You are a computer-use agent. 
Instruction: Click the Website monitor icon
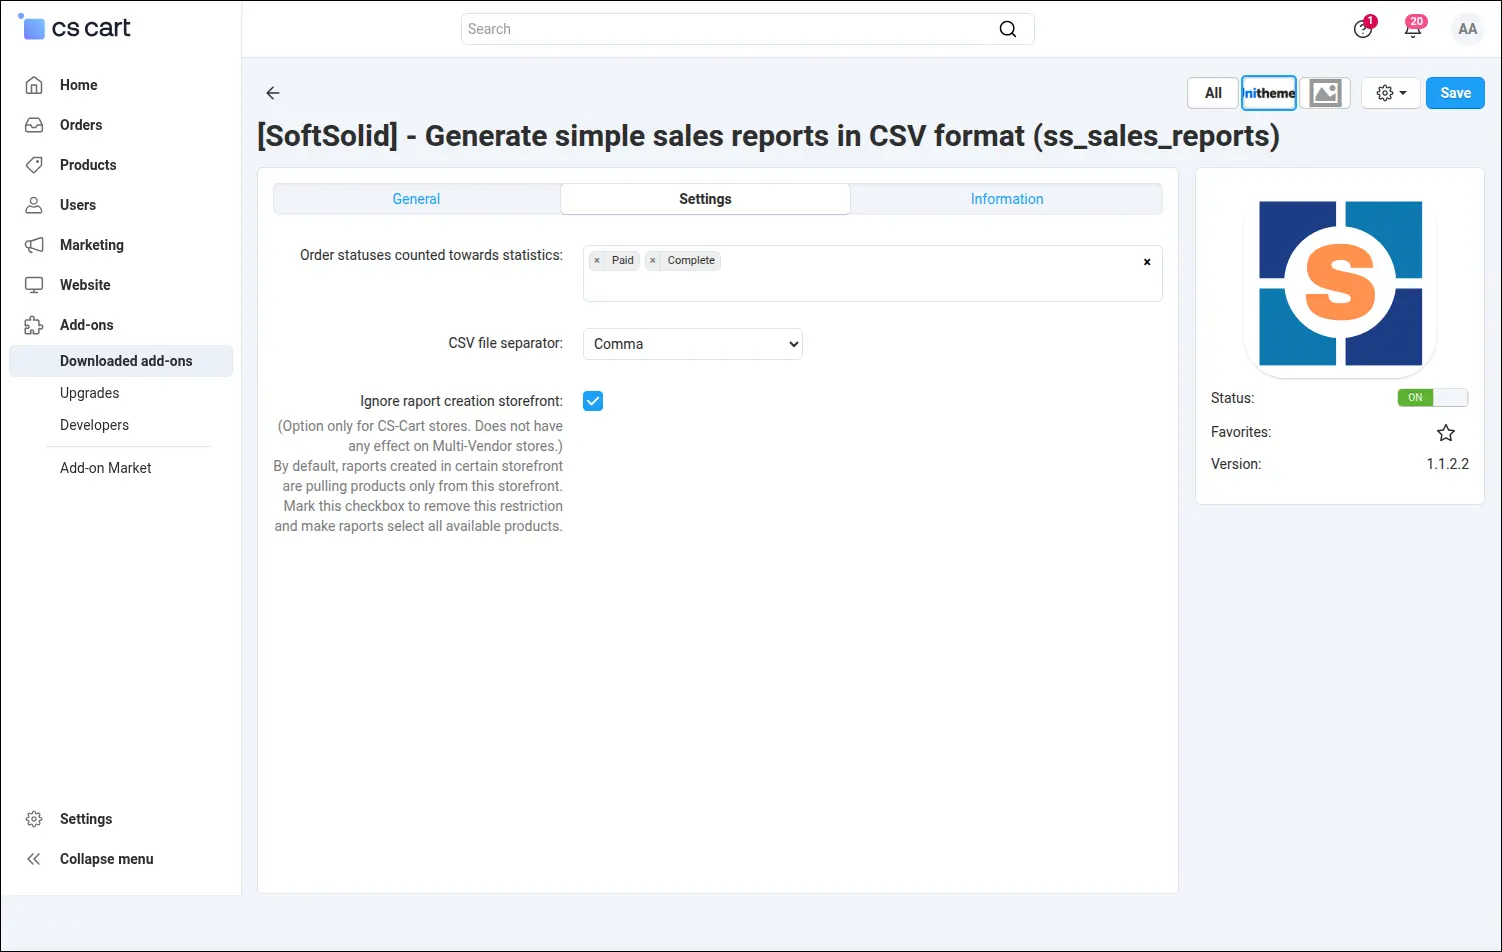click(x=34, y=285)
